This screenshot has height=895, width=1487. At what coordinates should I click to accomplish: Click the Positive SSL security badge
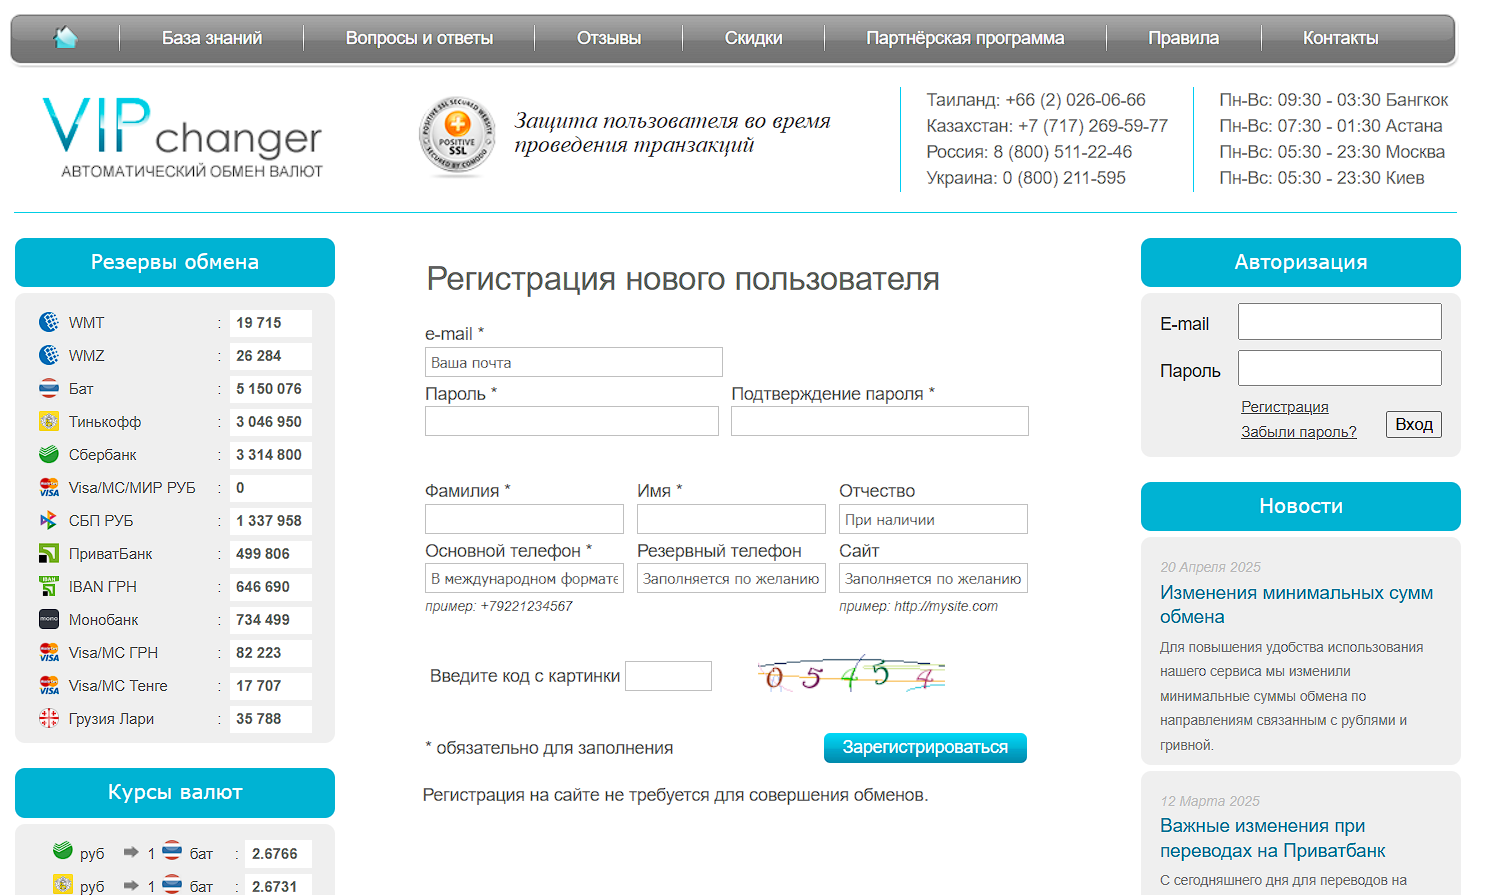[x=457, y=136]
